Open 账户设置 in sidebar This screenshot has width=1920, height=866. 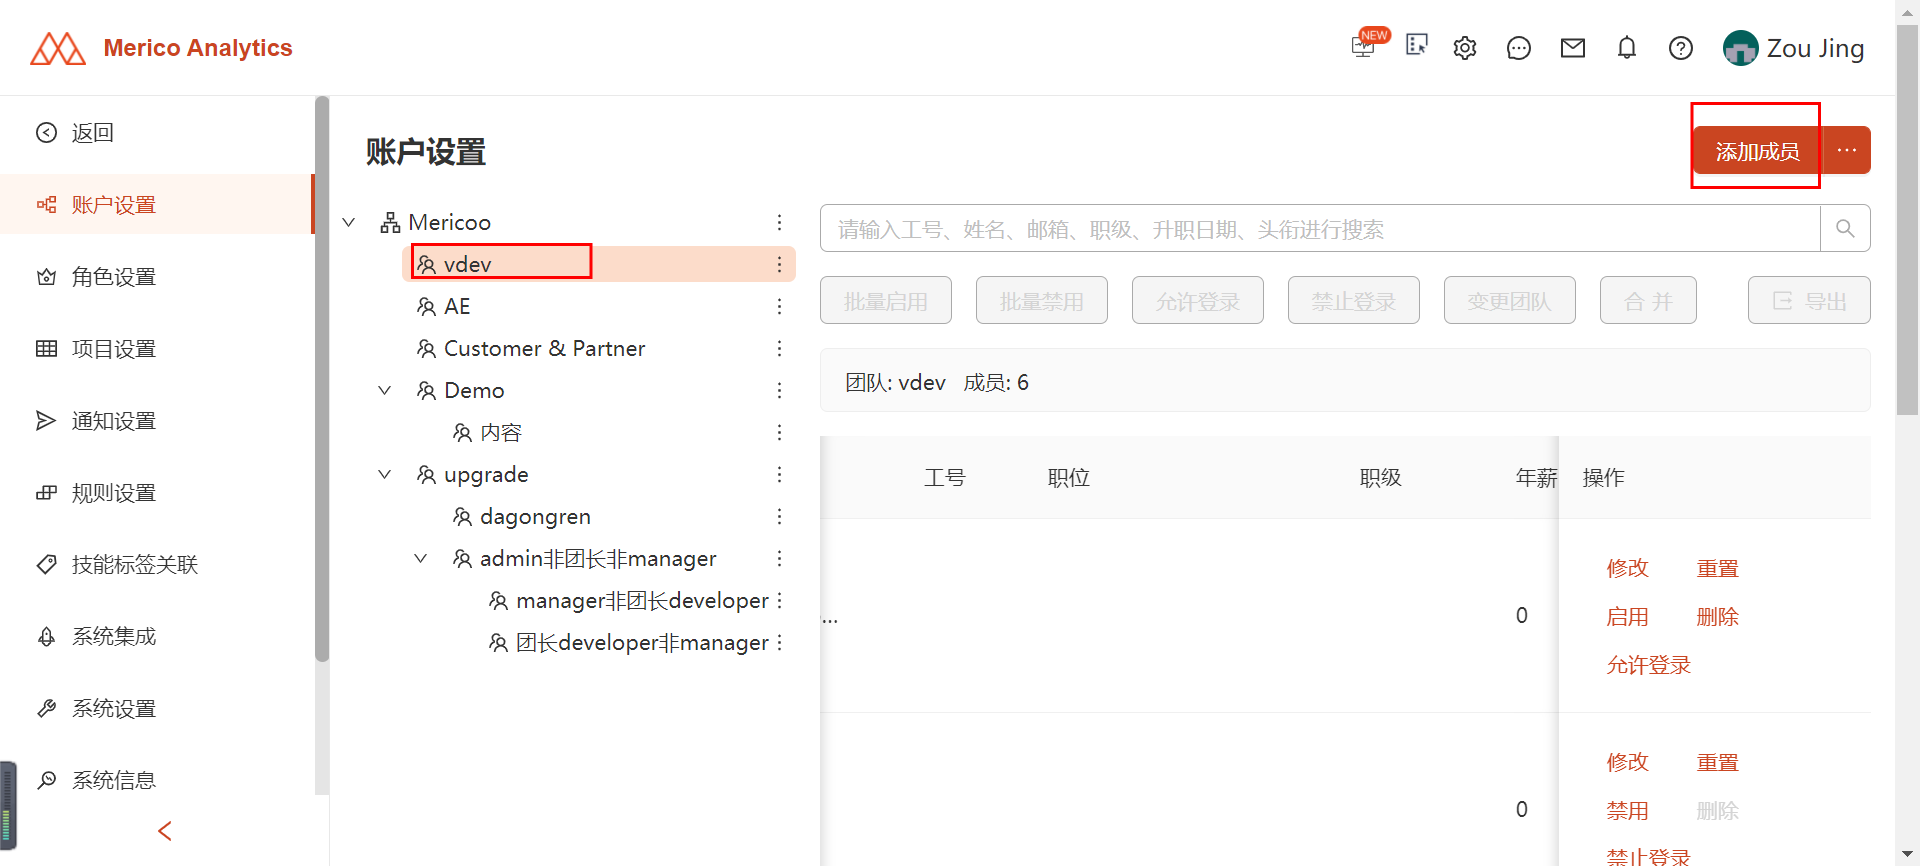click(157, 204)
